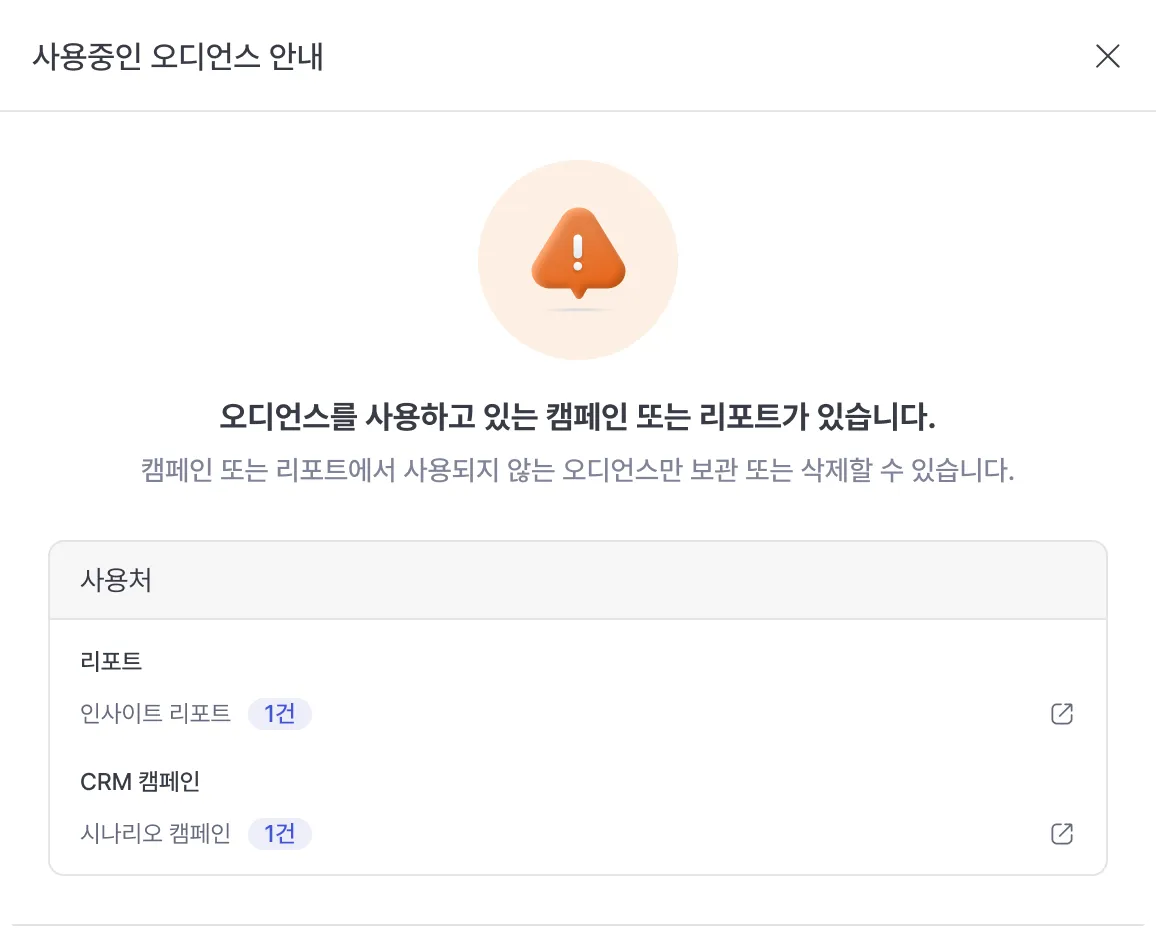Open 인사이트 리포트 external link icon
Viewport: 1156px width, 932px height.
click(1062, 714)
